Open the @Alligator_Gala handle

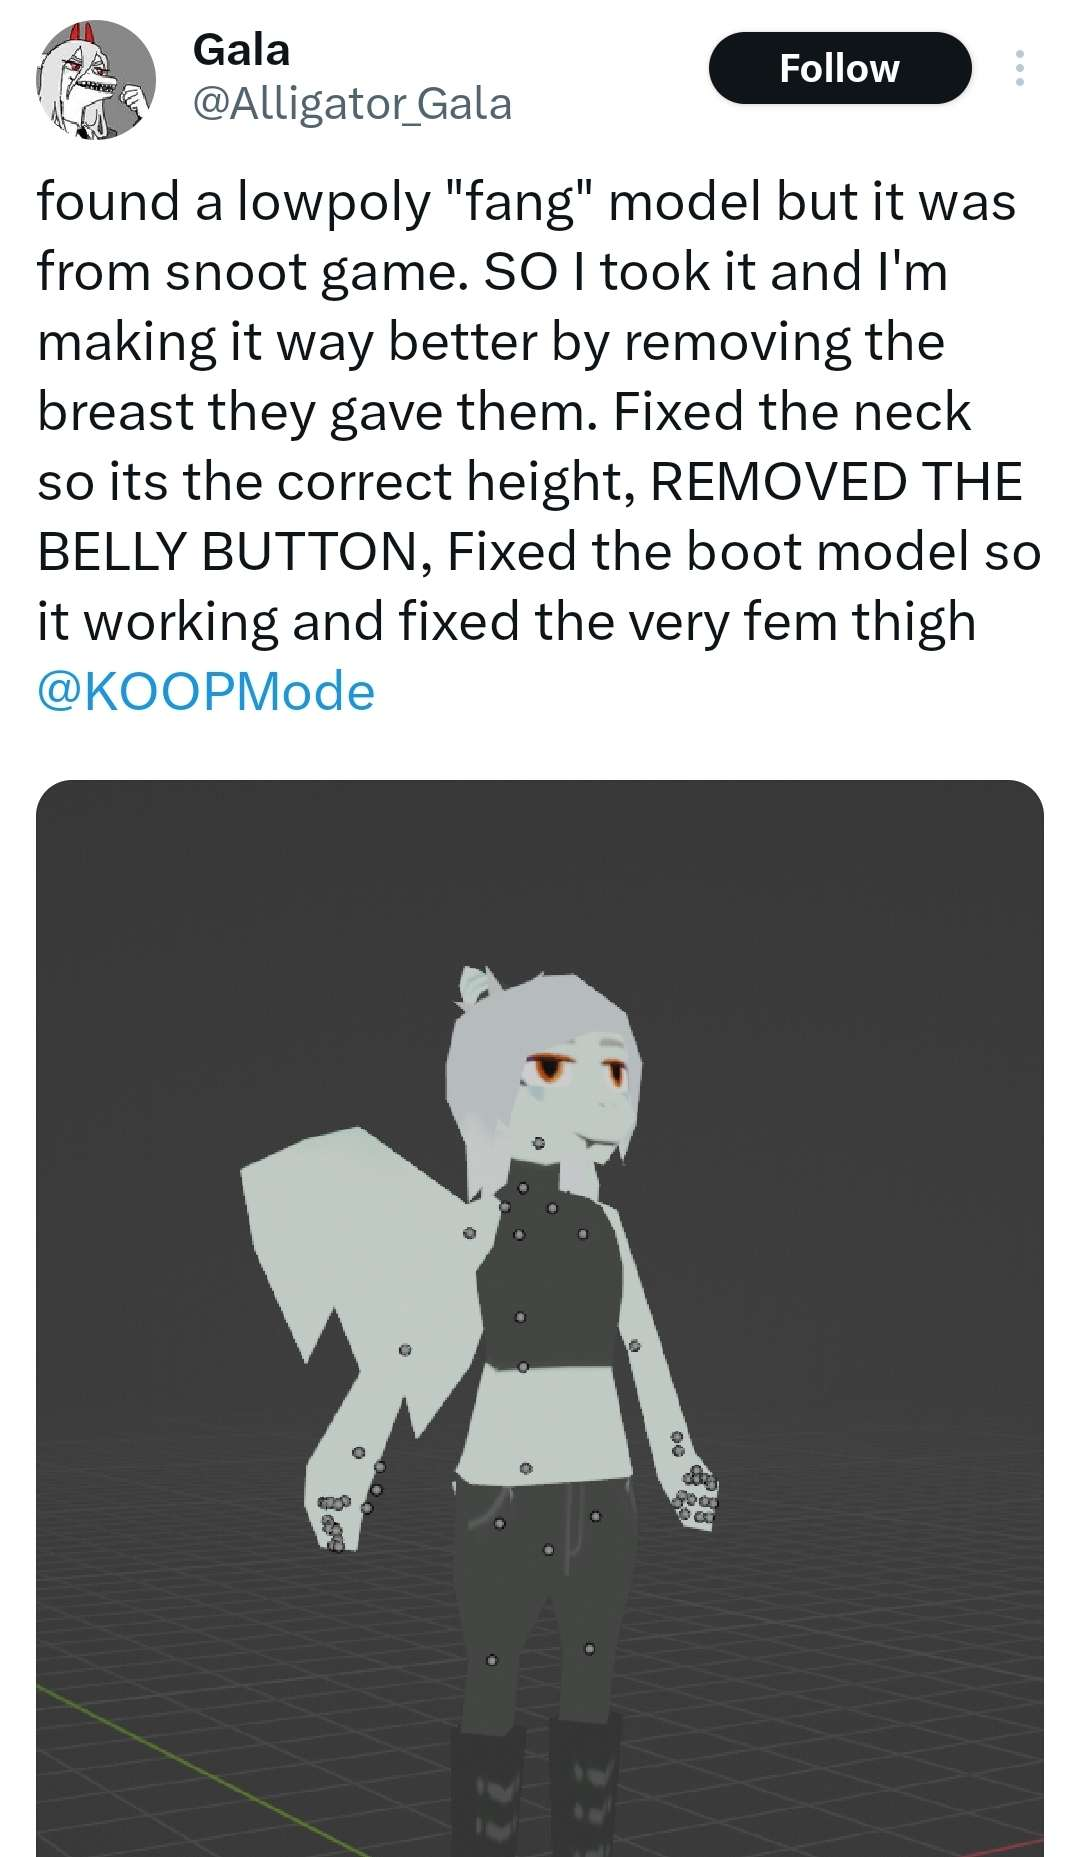352,103
